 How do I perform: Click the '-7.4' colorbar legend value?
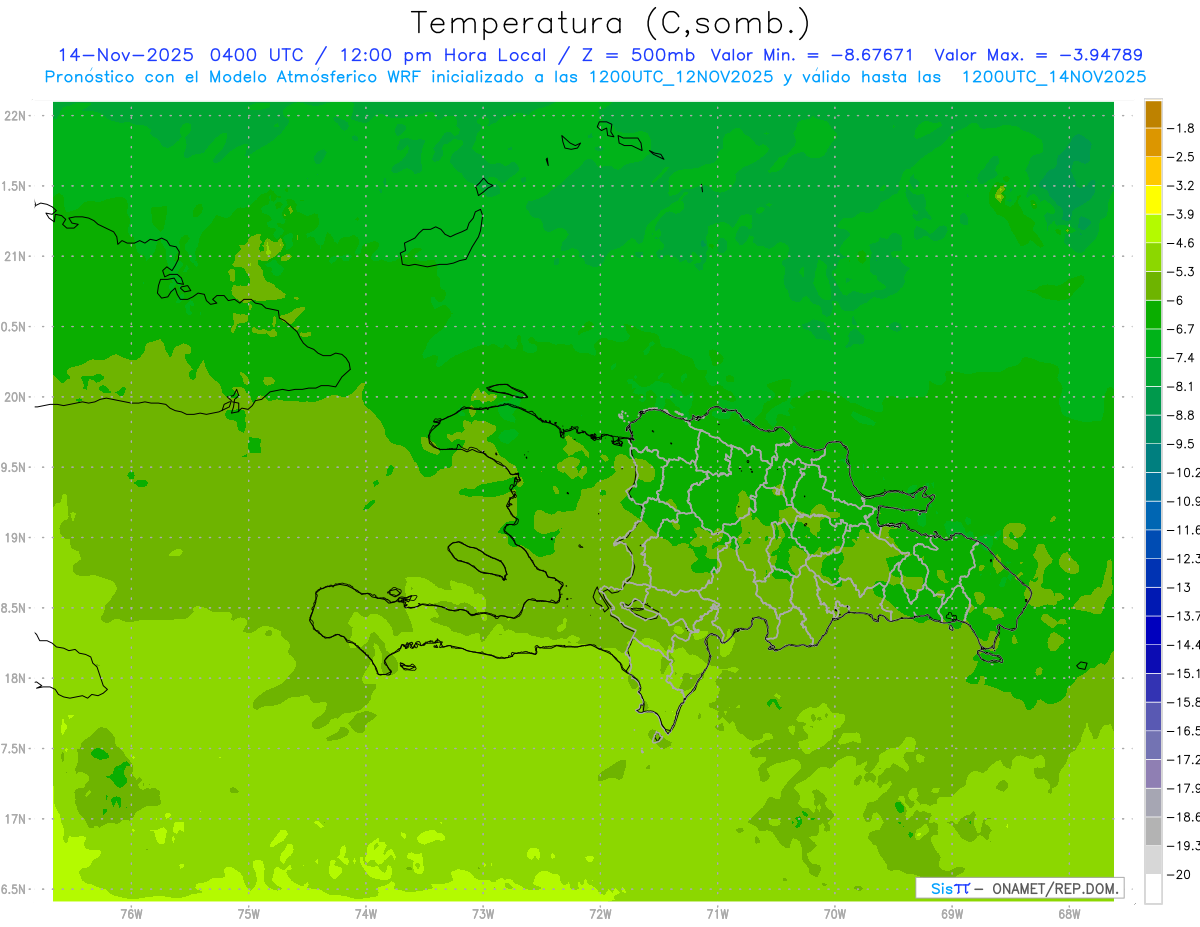(1182, 358)
